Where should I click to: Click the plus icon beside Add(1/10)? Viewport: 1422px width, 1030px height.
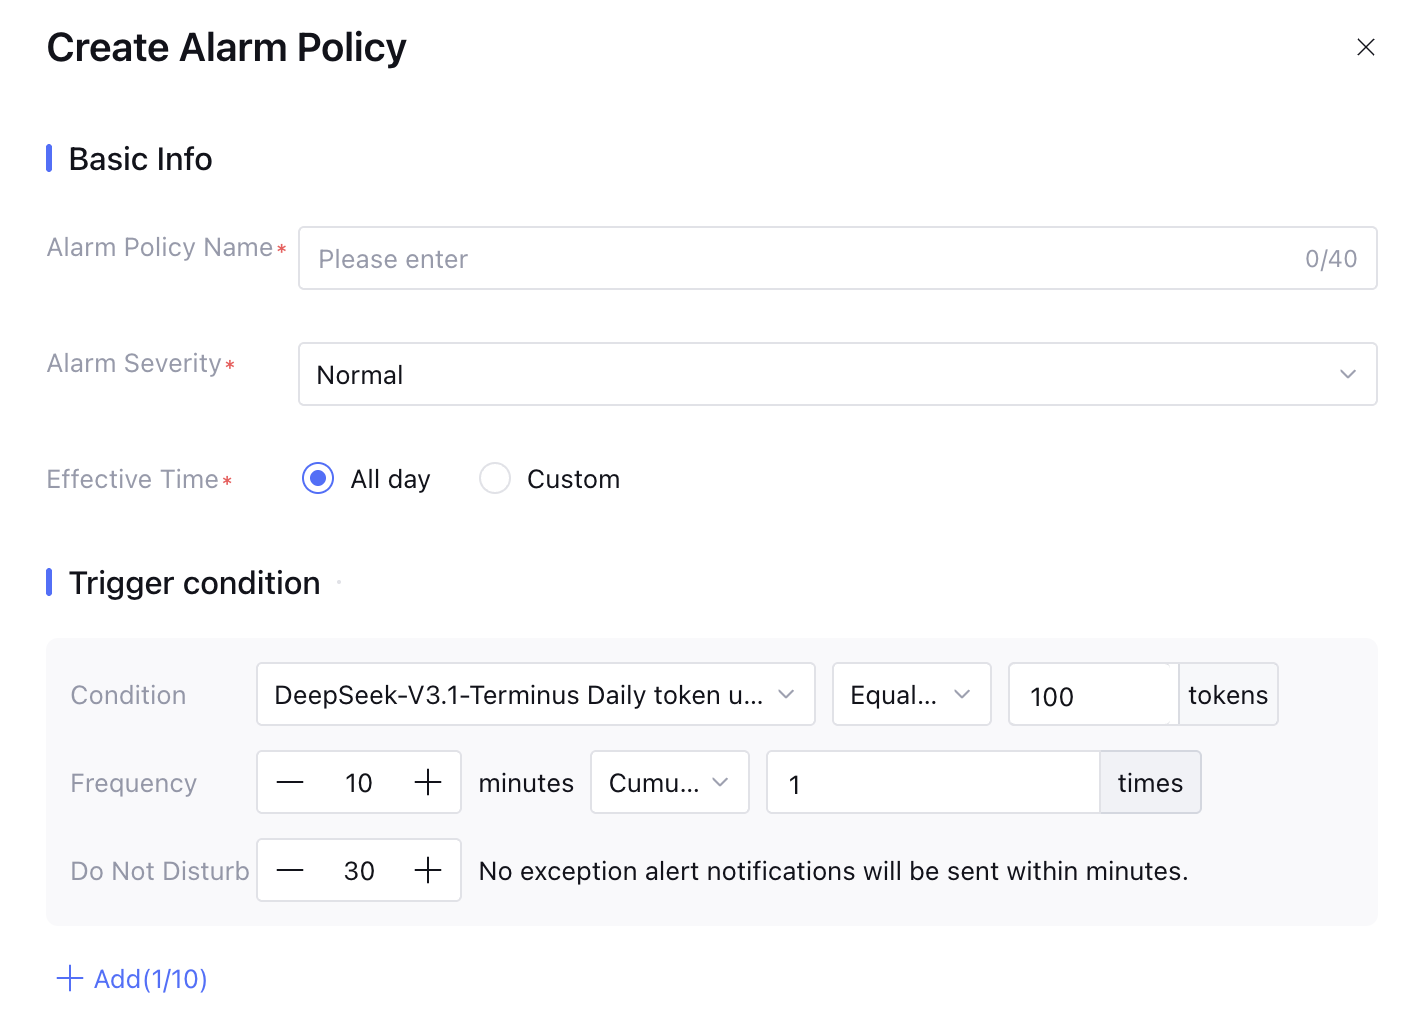70,979
